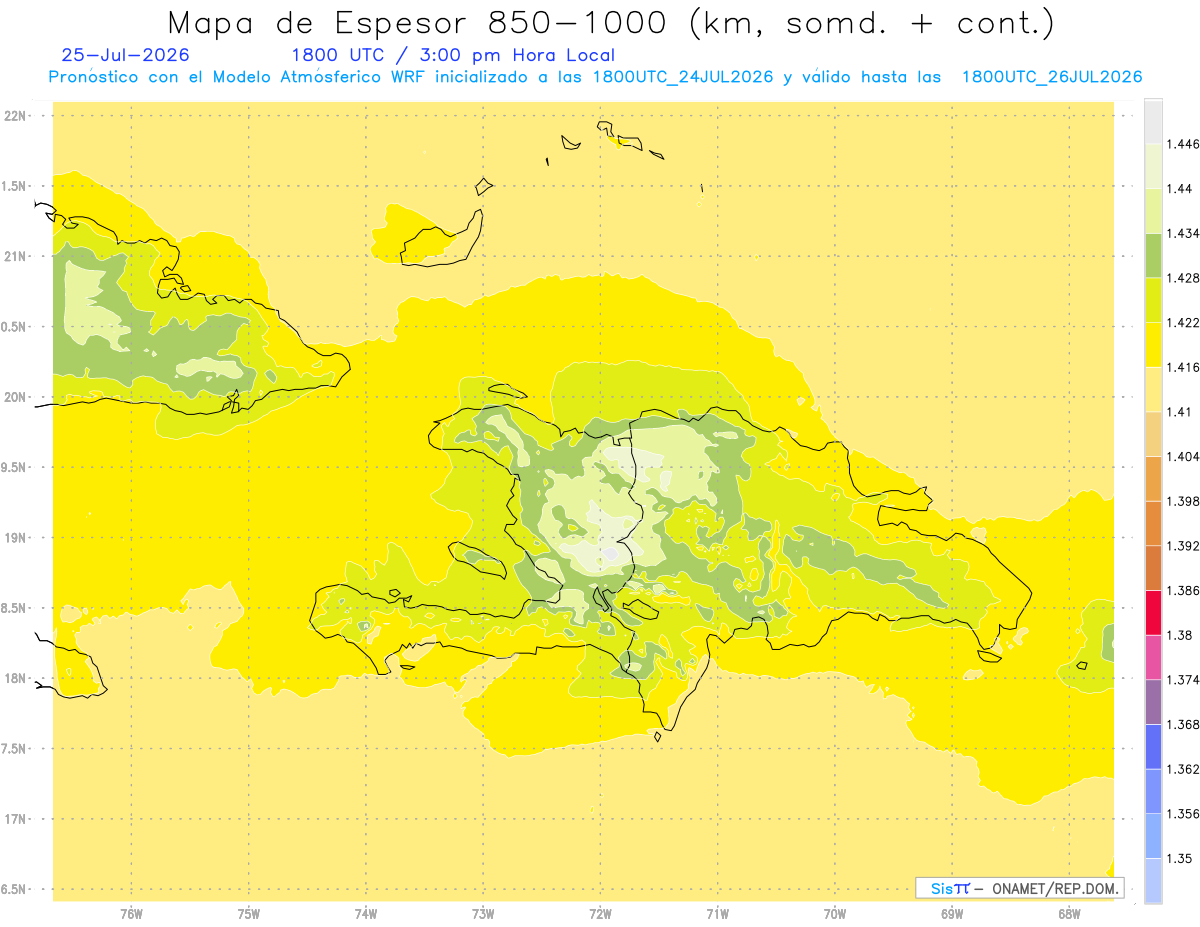Click the legend value '1.368'
1200x927 pixels.
(x=1183, y=725)
